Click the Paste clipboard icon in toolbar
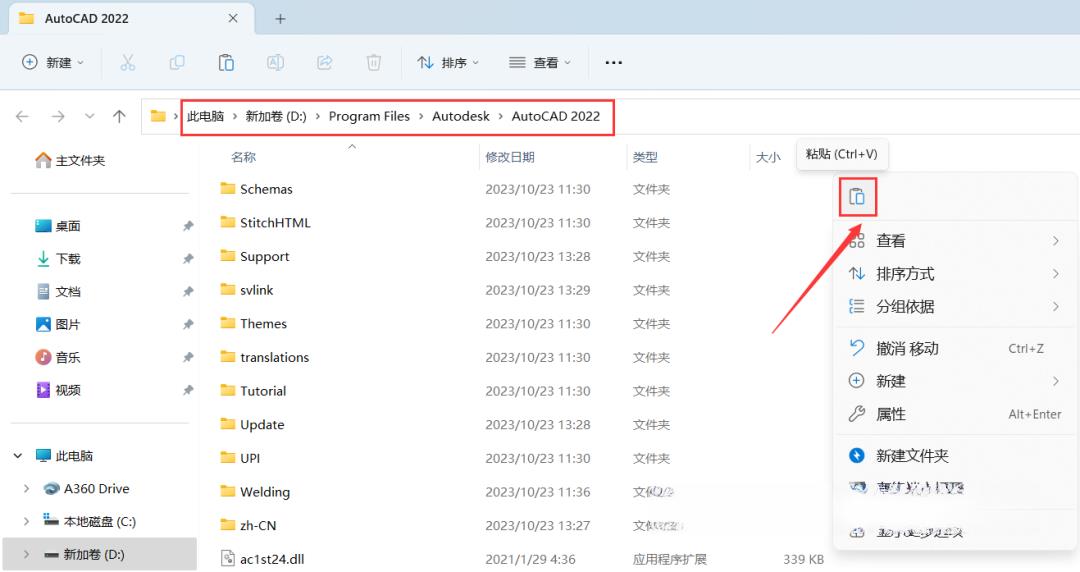This screenshot has height=572, width=1080. (226, 63)
